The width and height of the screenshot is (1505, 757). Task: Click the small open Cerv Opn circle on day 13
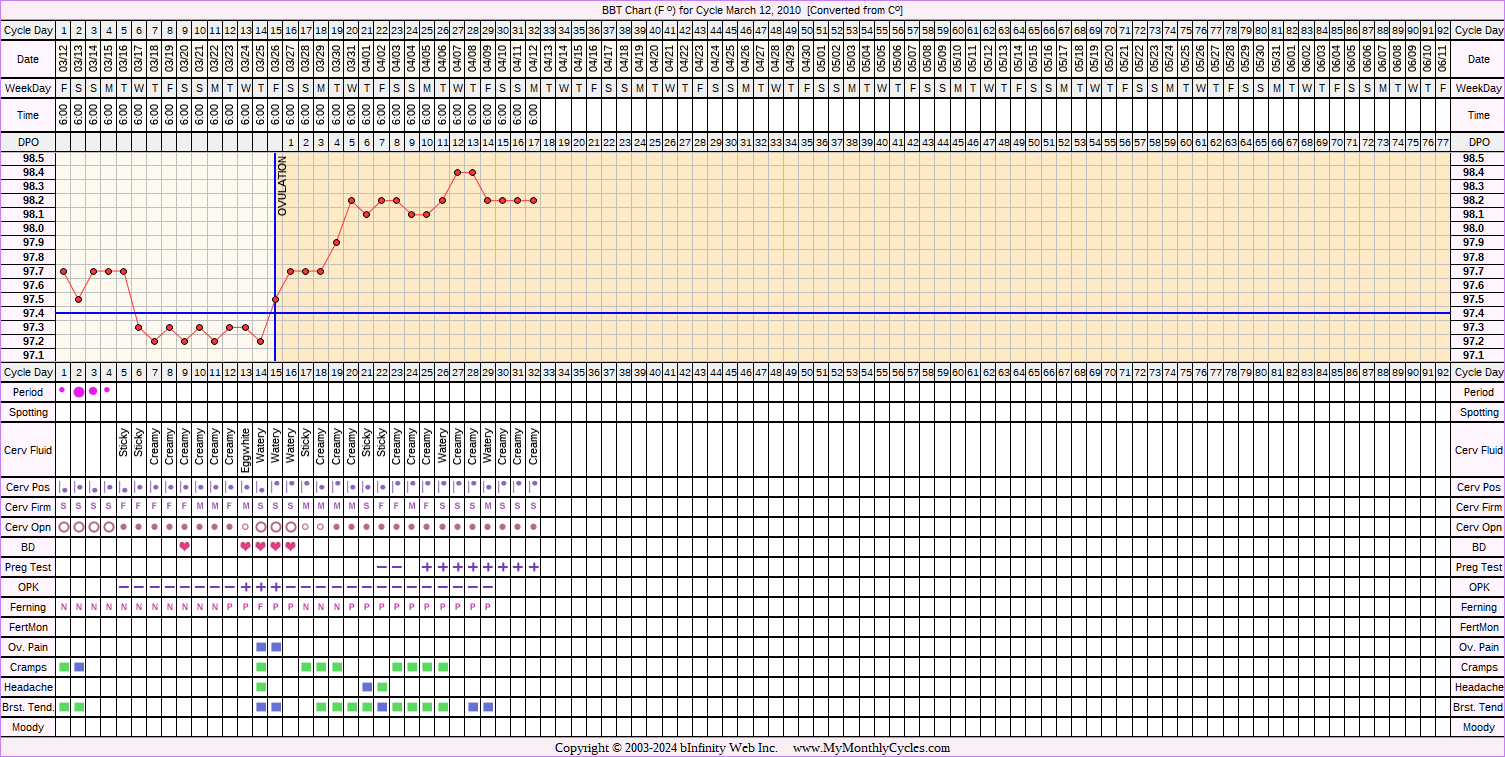(245, 527)
